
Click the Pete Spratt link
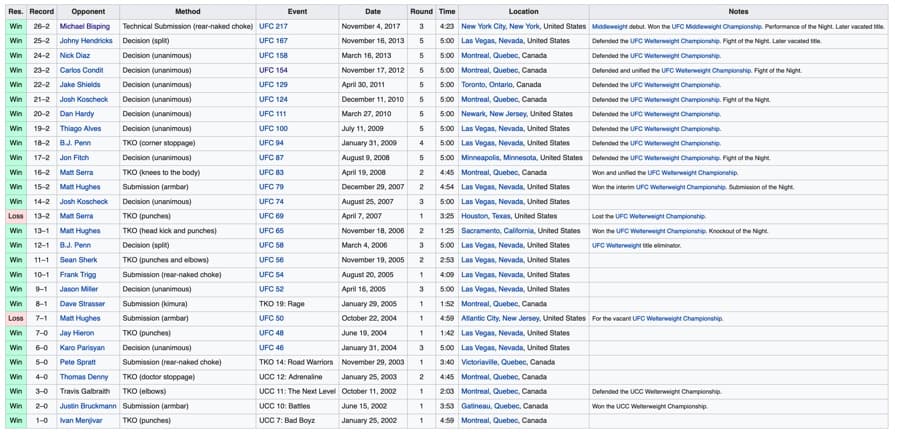click(x=77, y=363)
